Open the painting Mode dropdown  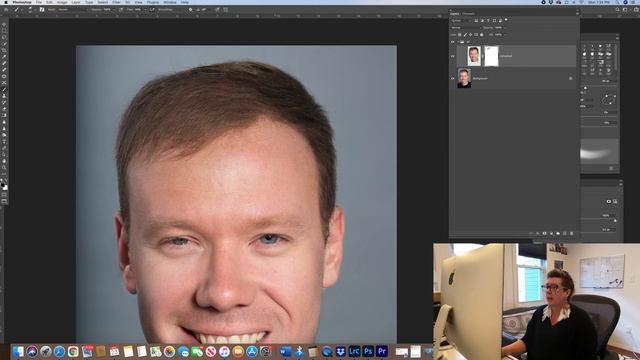(x=73, y=10)
